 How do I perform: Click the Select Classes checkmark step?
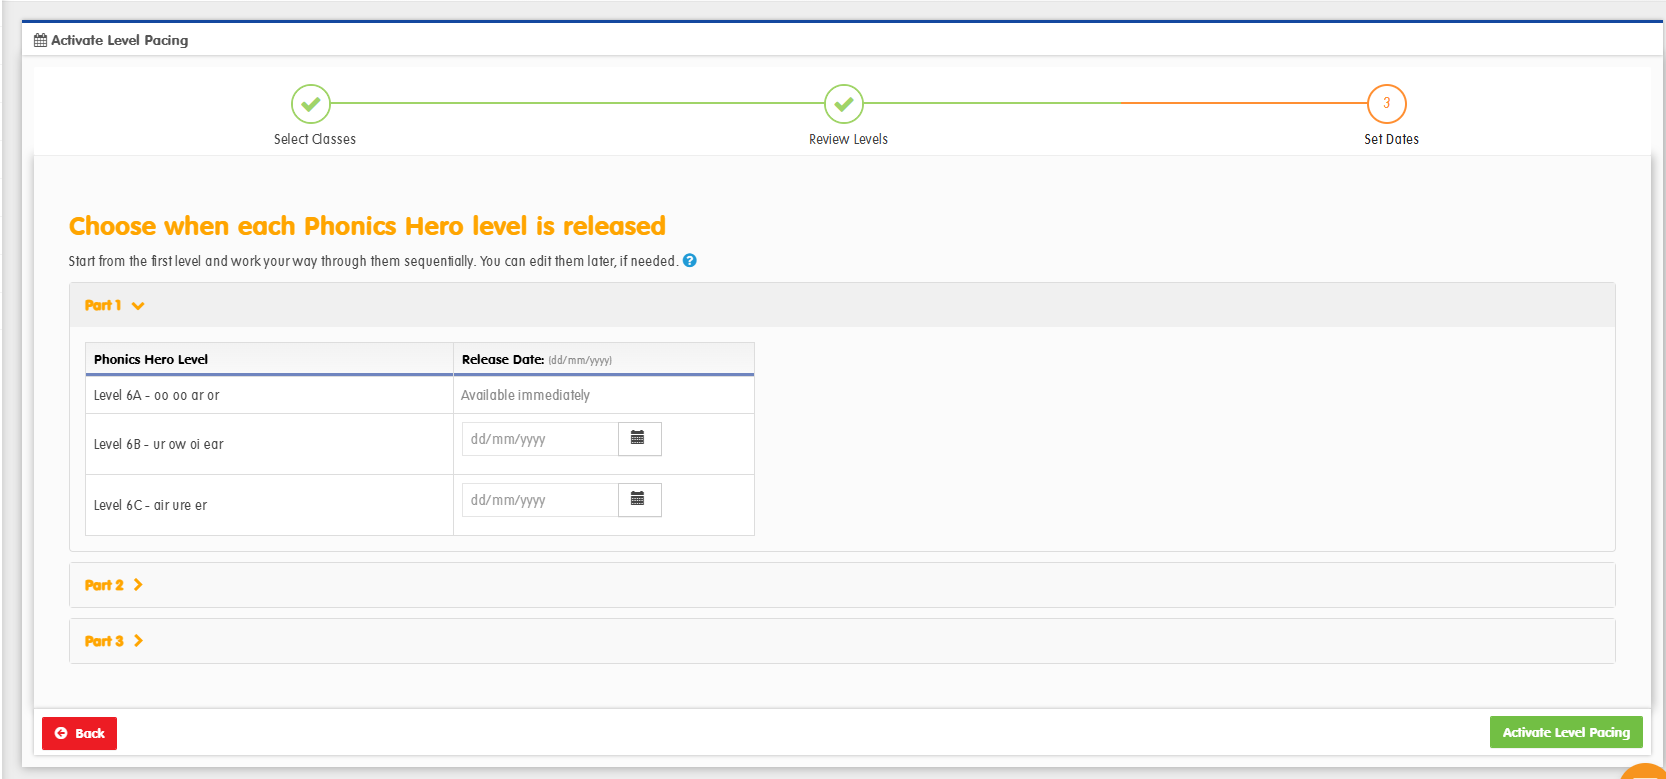pos(311,103)
